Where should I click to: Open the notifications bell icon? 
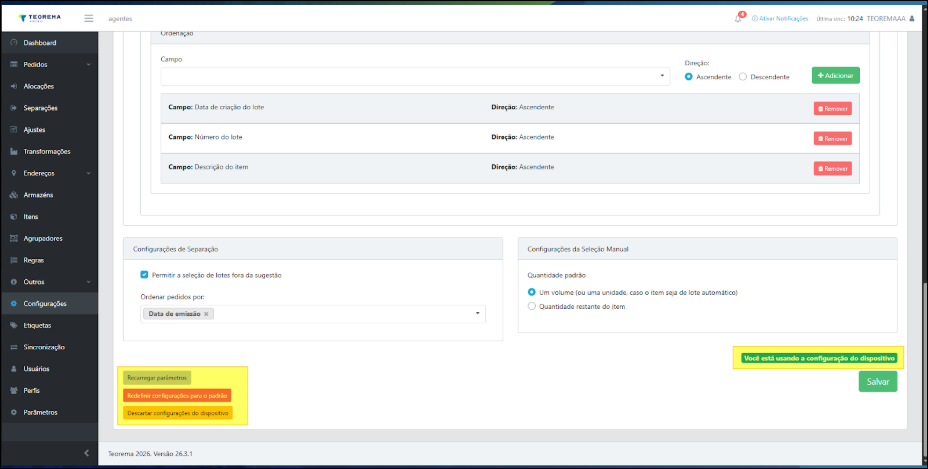738,18
